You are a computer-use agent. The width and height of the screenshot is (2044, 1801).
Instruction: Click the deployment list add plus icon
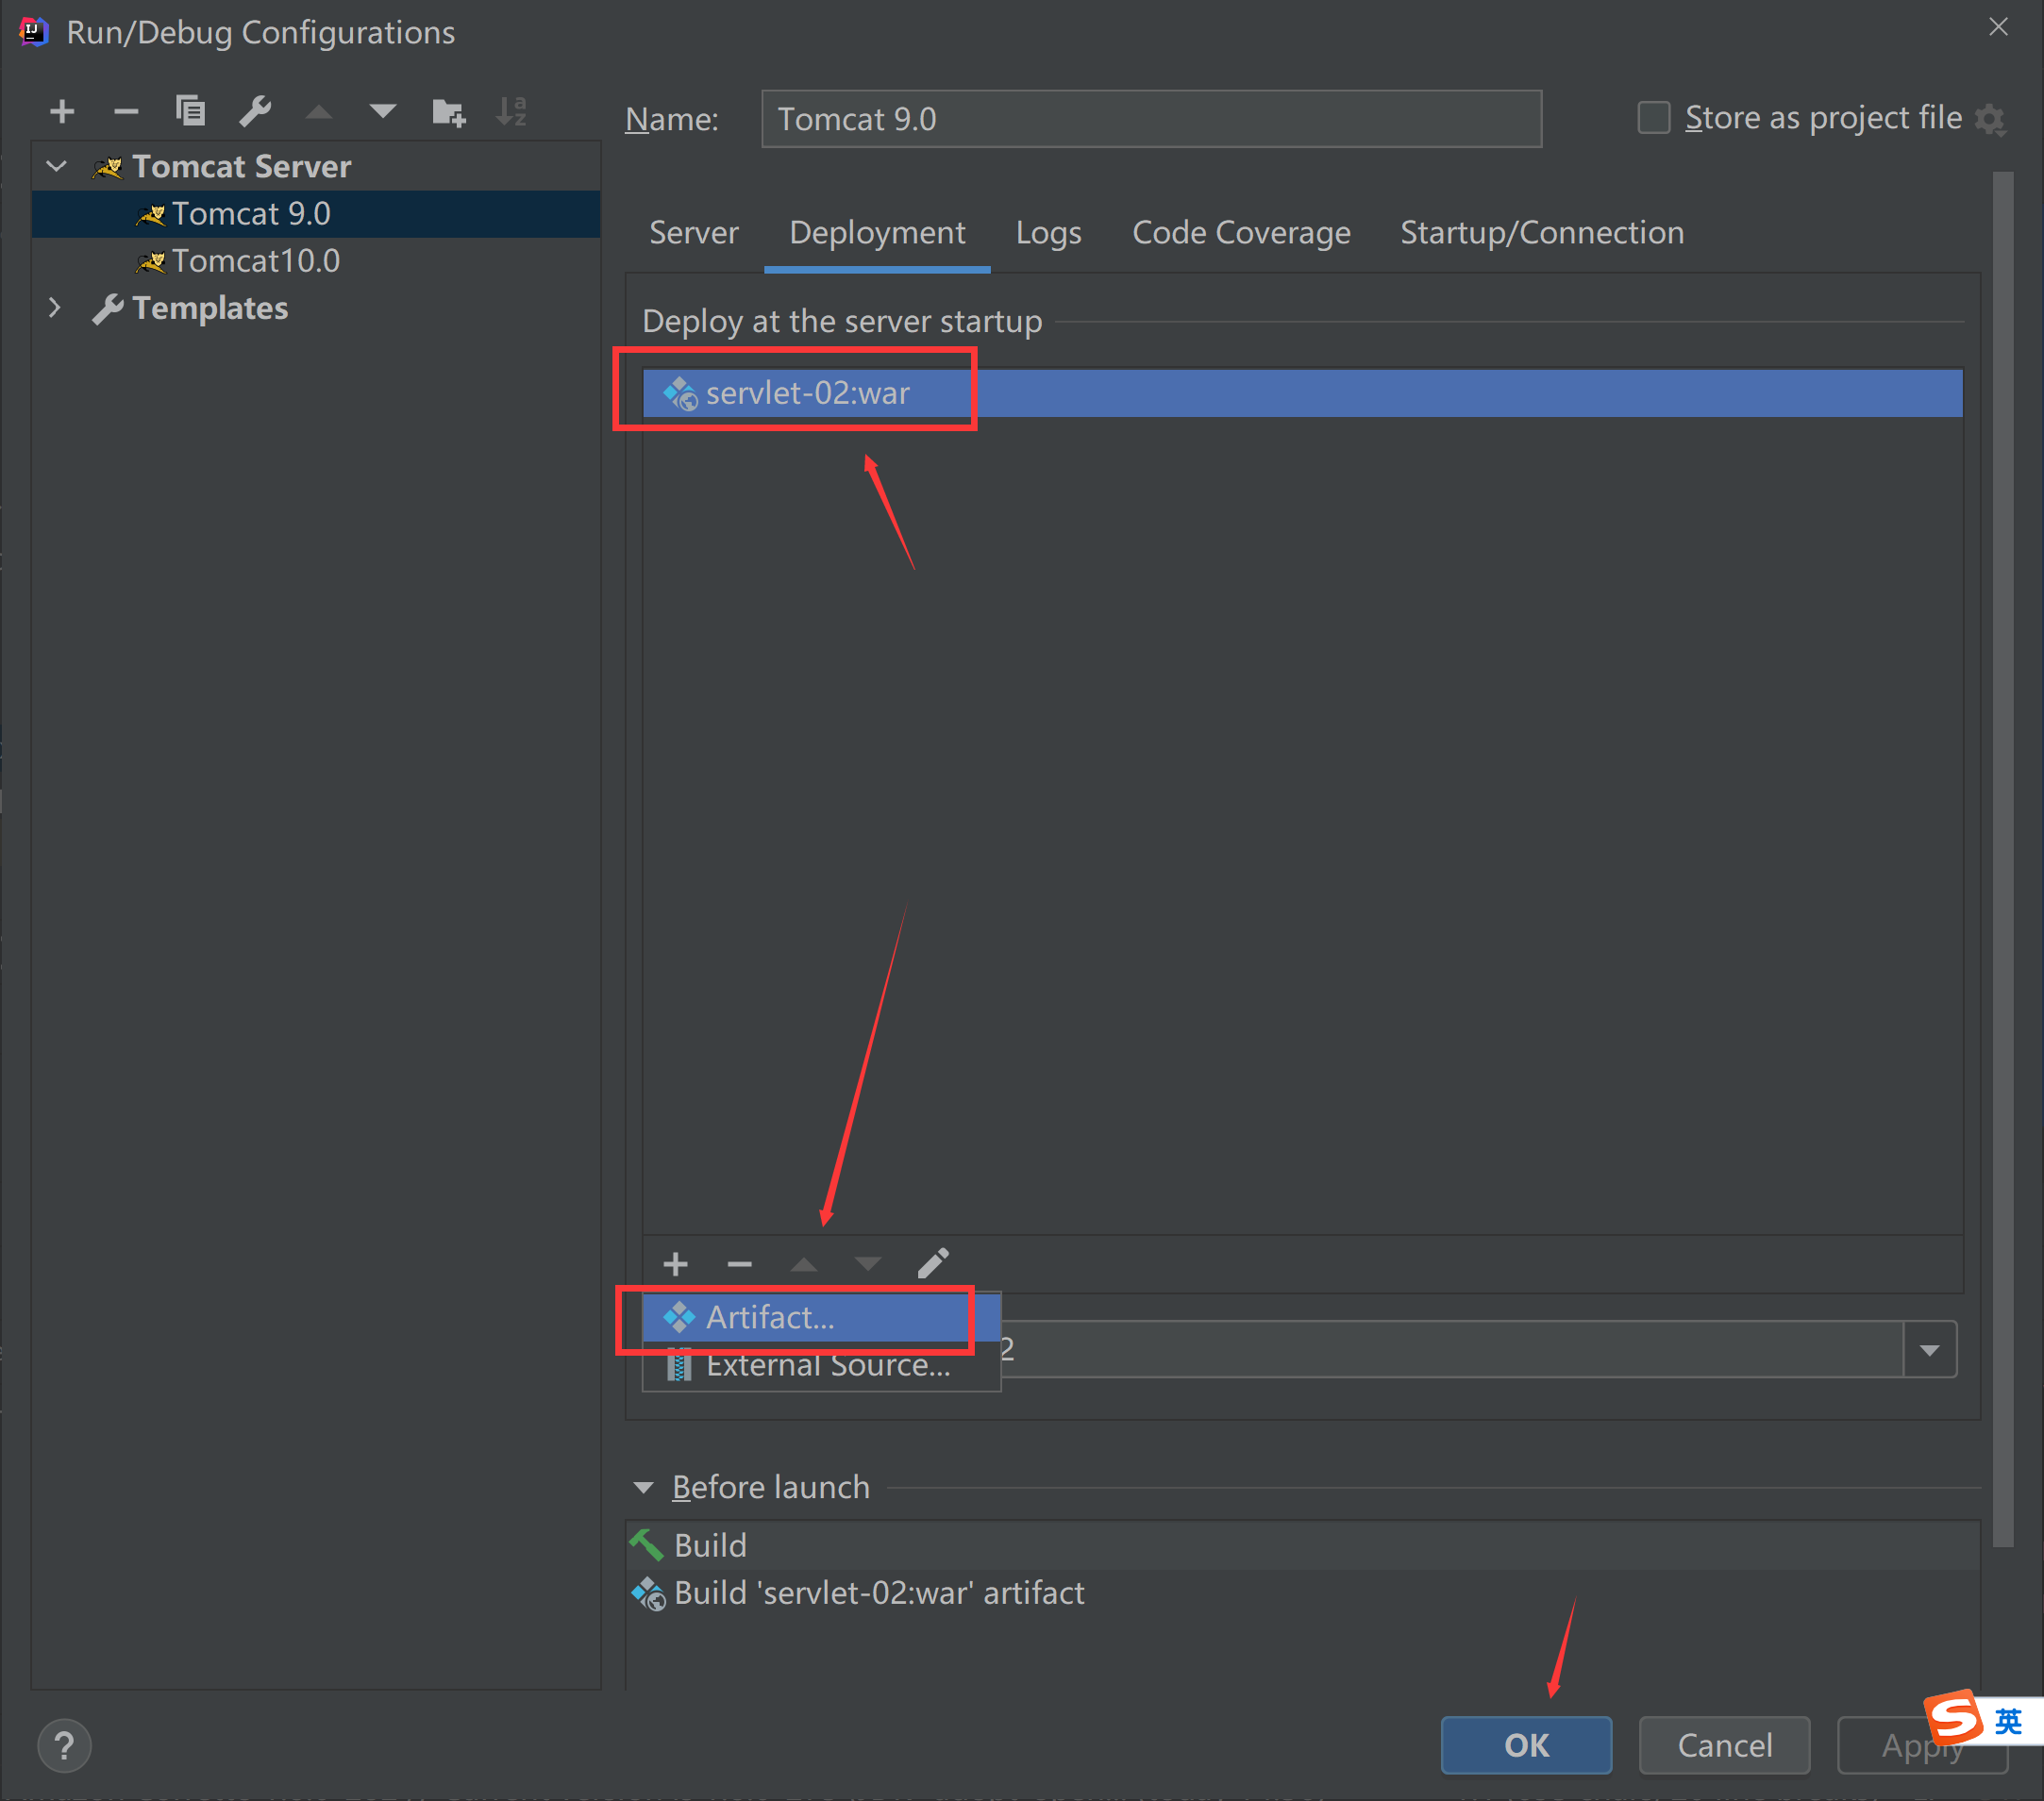(x=676, y=1264)
